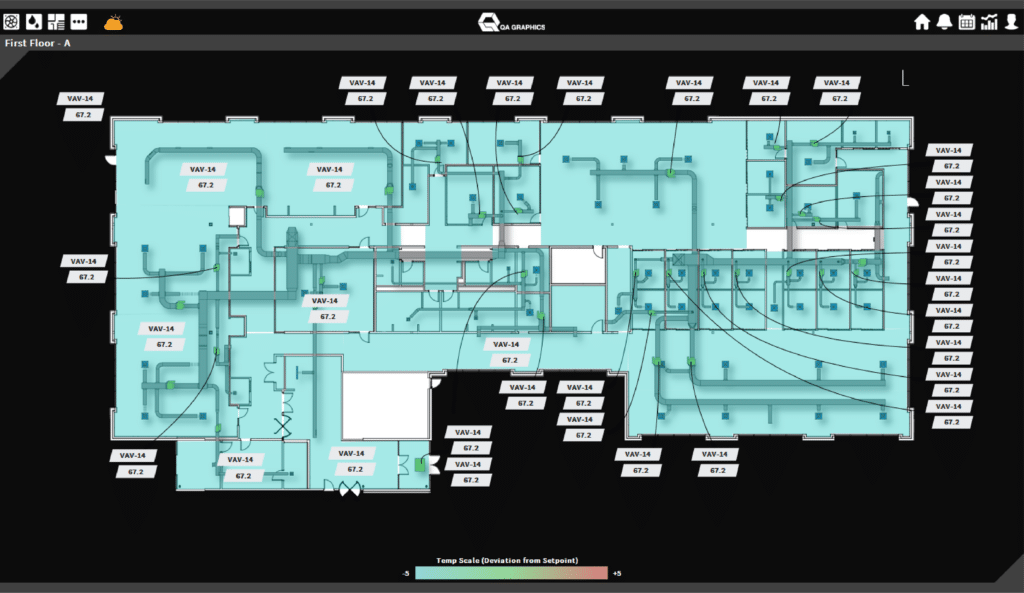This screenshot has width=1024, height=593.
Task: Open the water droplets plumbing view
Action: point(34,22)
